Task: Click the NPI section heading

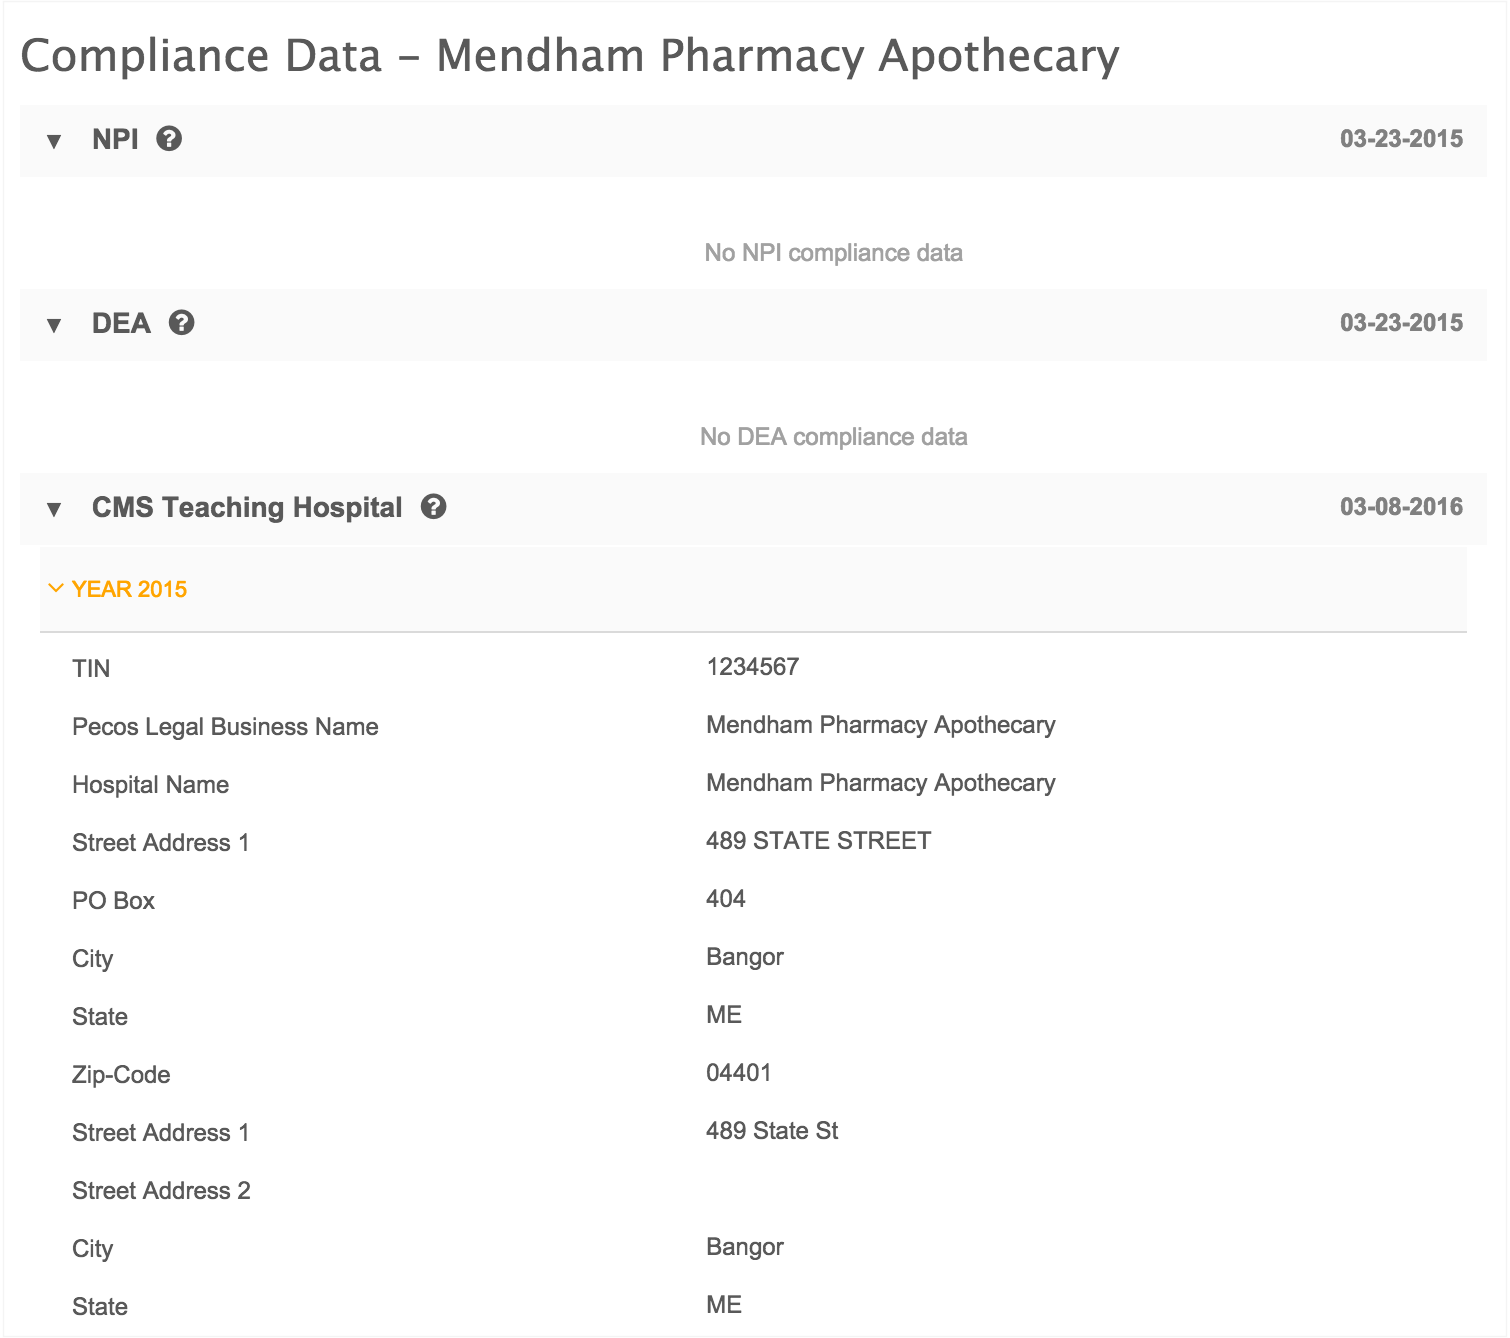Action: click(x=115, y=139)
